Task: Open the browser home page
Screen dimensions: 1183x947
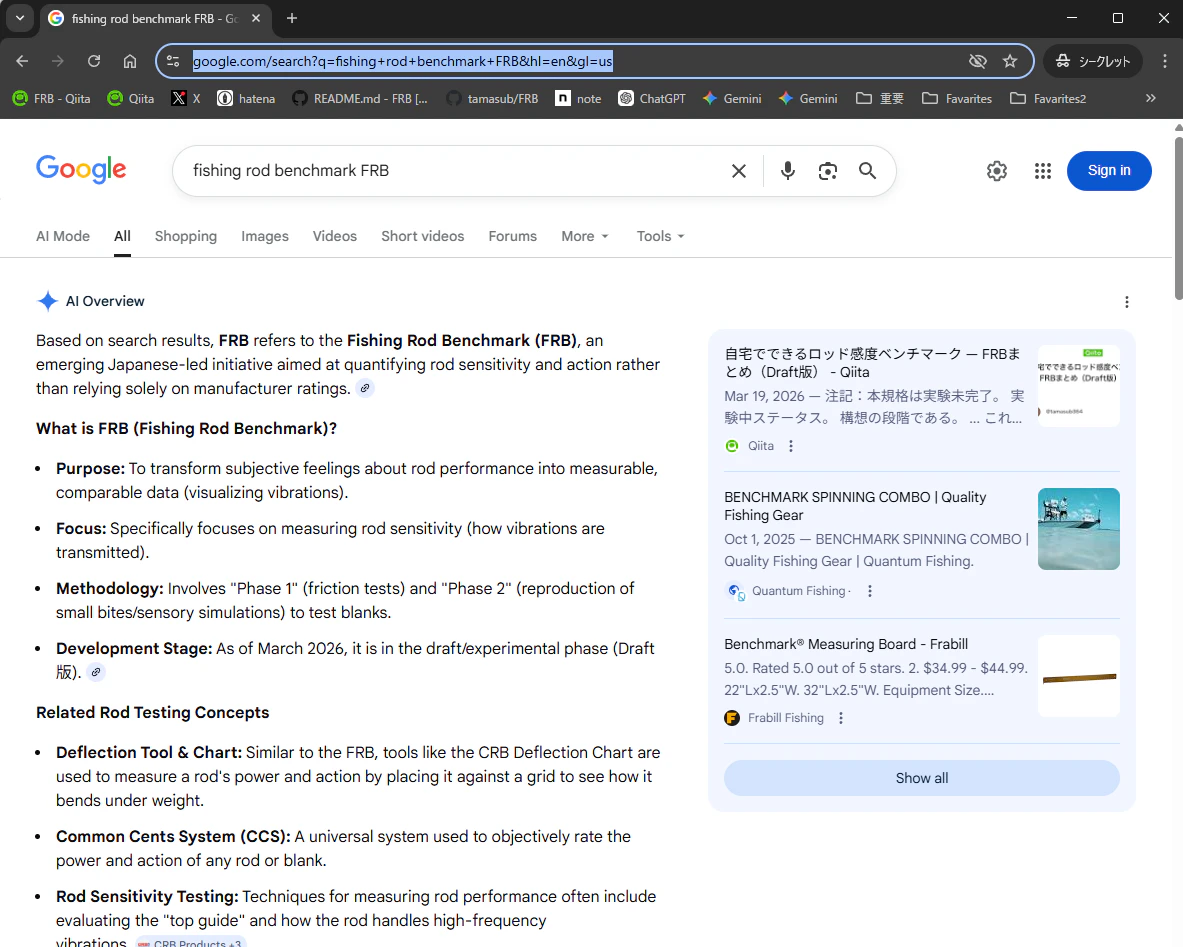Action: coord(131,61)
